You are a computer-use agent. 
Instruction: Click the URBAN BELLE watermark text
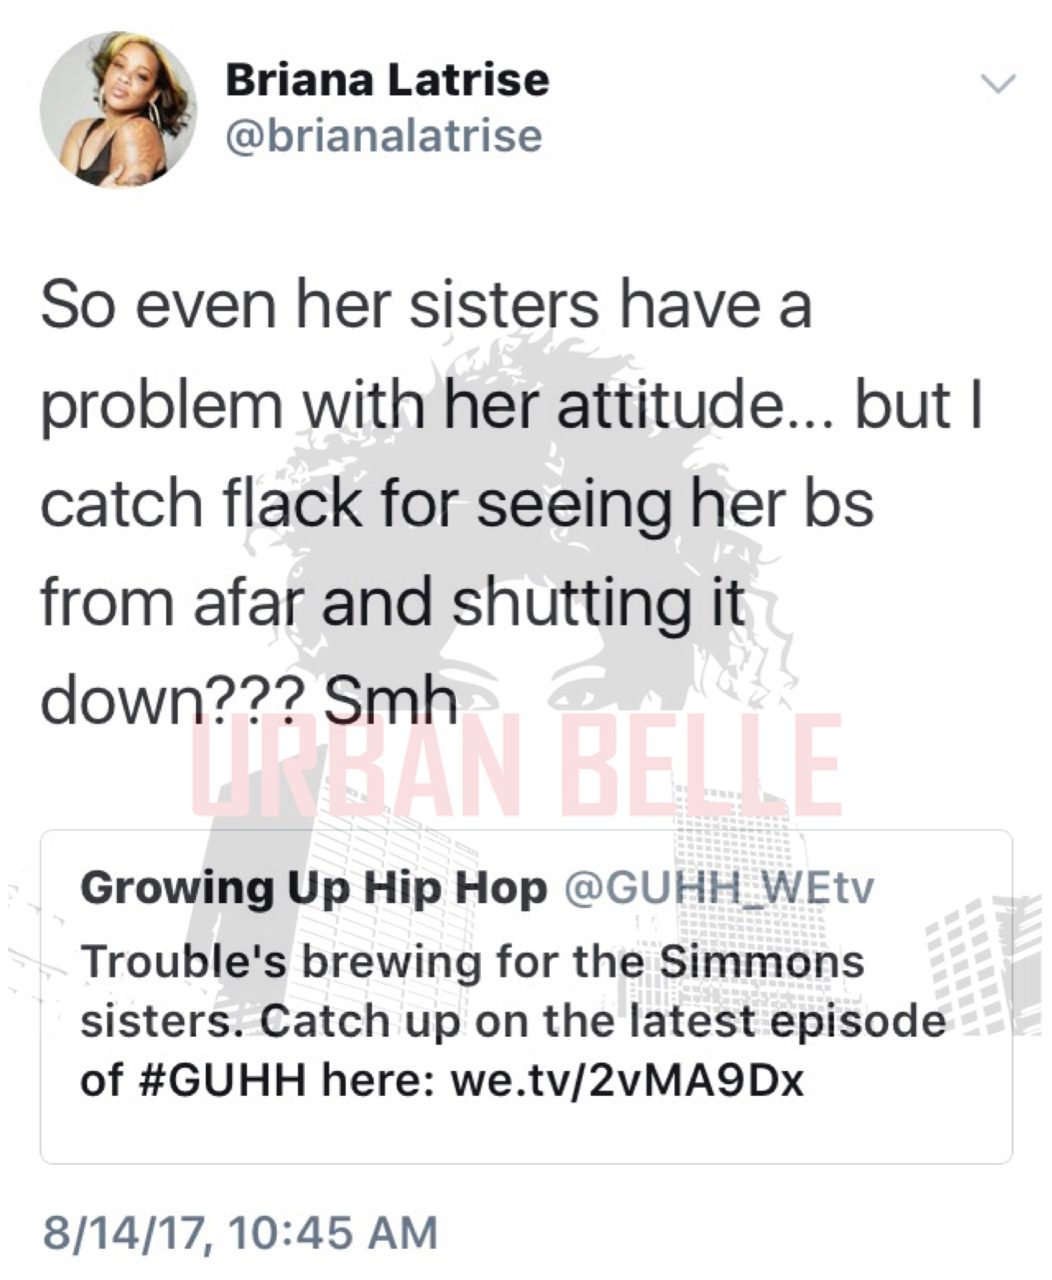coord(518,767)
